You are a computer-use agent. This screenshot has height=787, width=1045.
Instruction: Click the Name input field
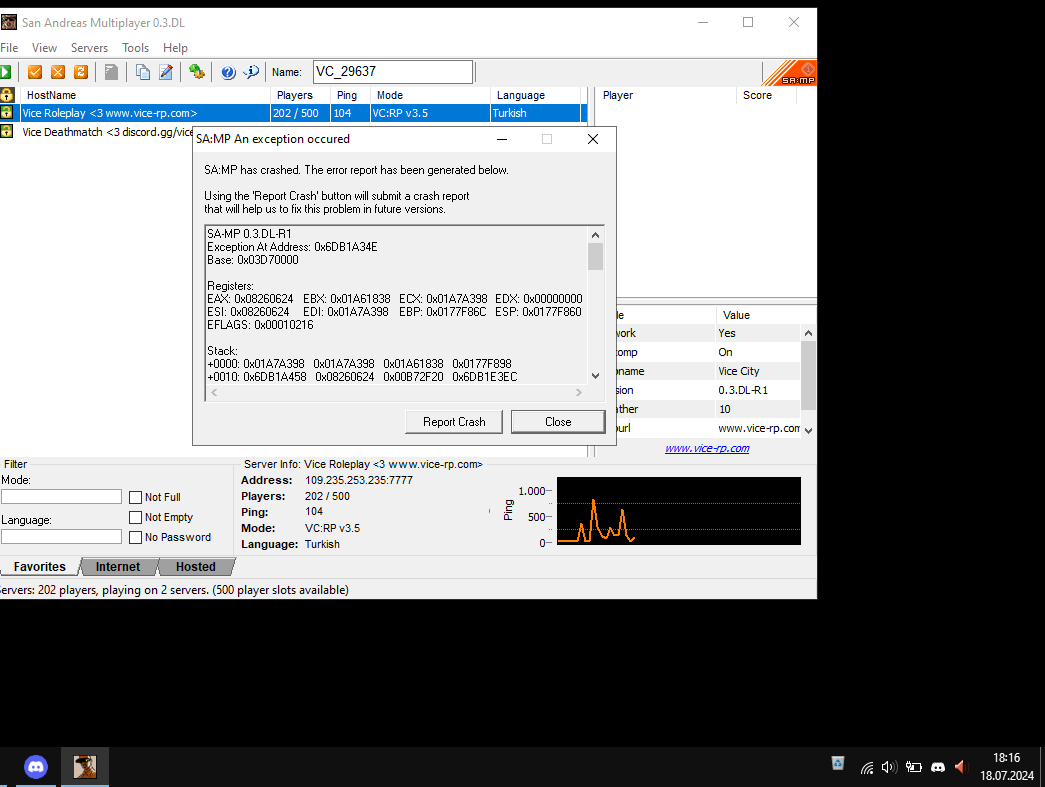coord(393,72)
